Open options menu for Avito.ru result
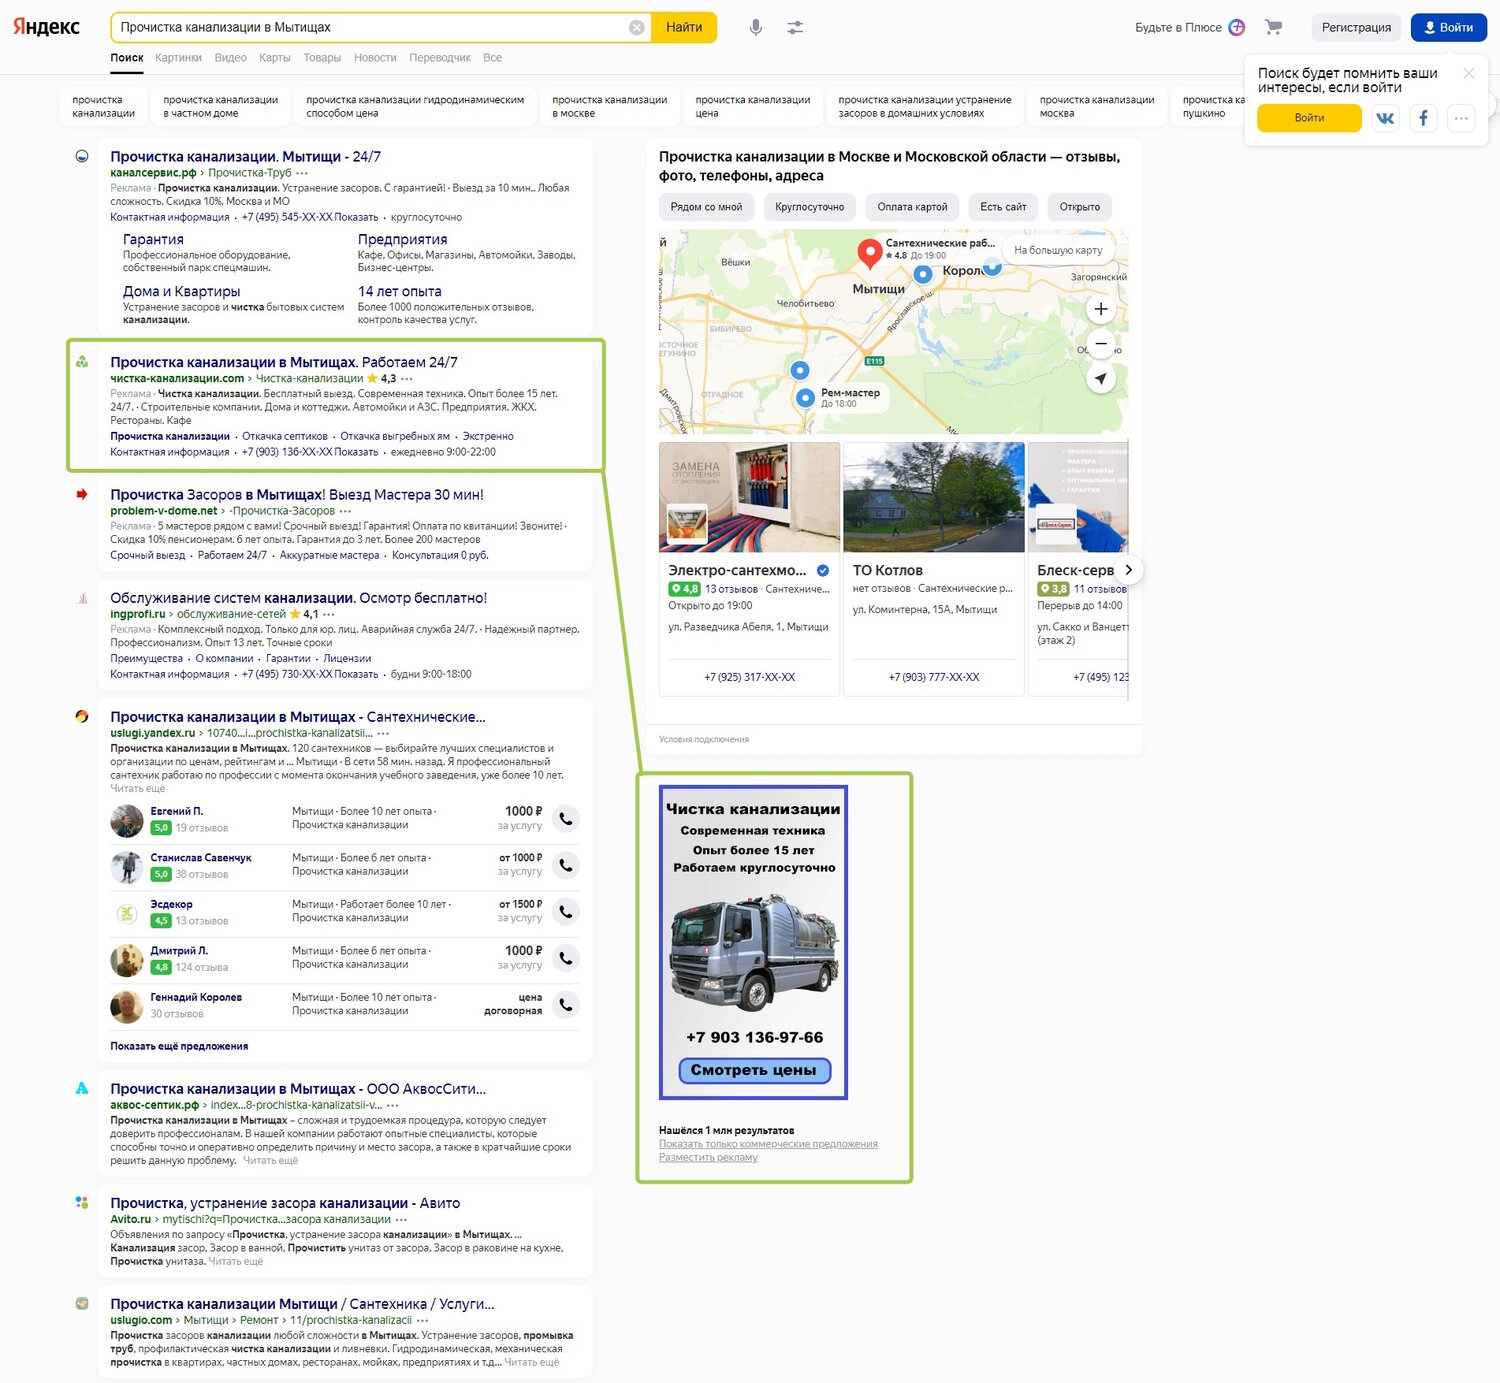Screen dimensions: 1500x1383 point(401,1219)
